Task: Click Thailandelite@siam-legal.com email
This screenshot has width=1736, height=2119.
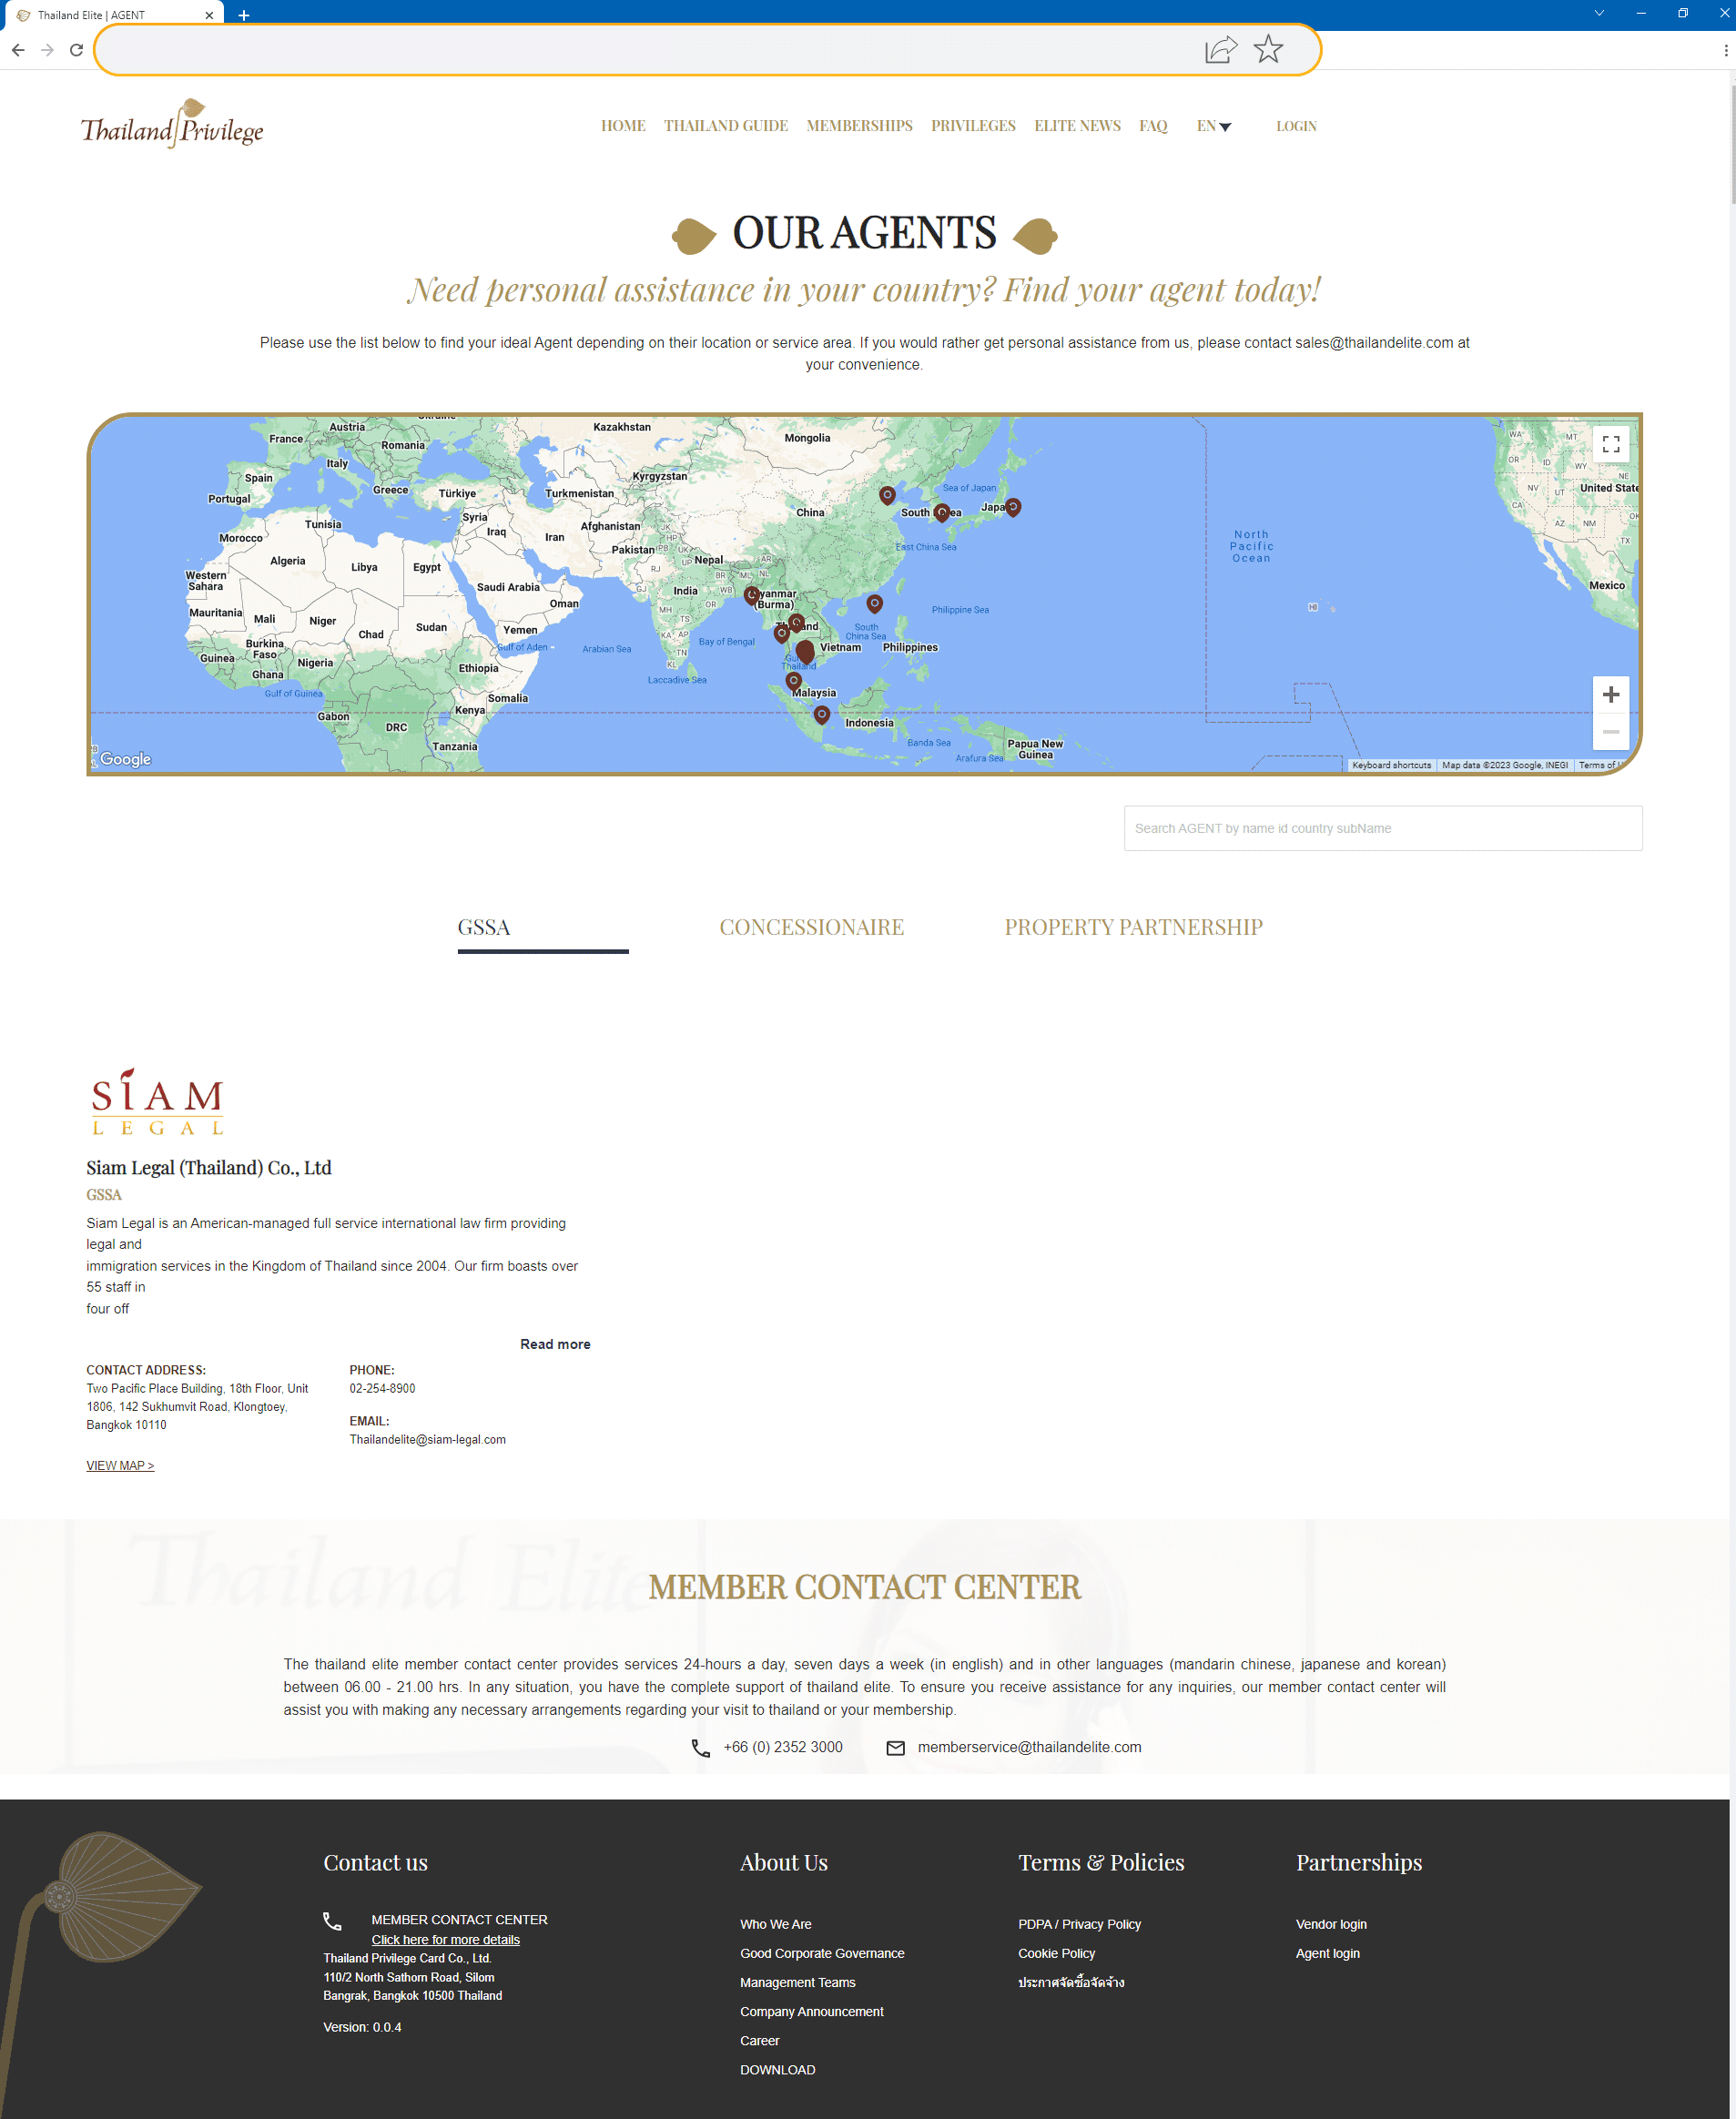Action: (427, 1439)
